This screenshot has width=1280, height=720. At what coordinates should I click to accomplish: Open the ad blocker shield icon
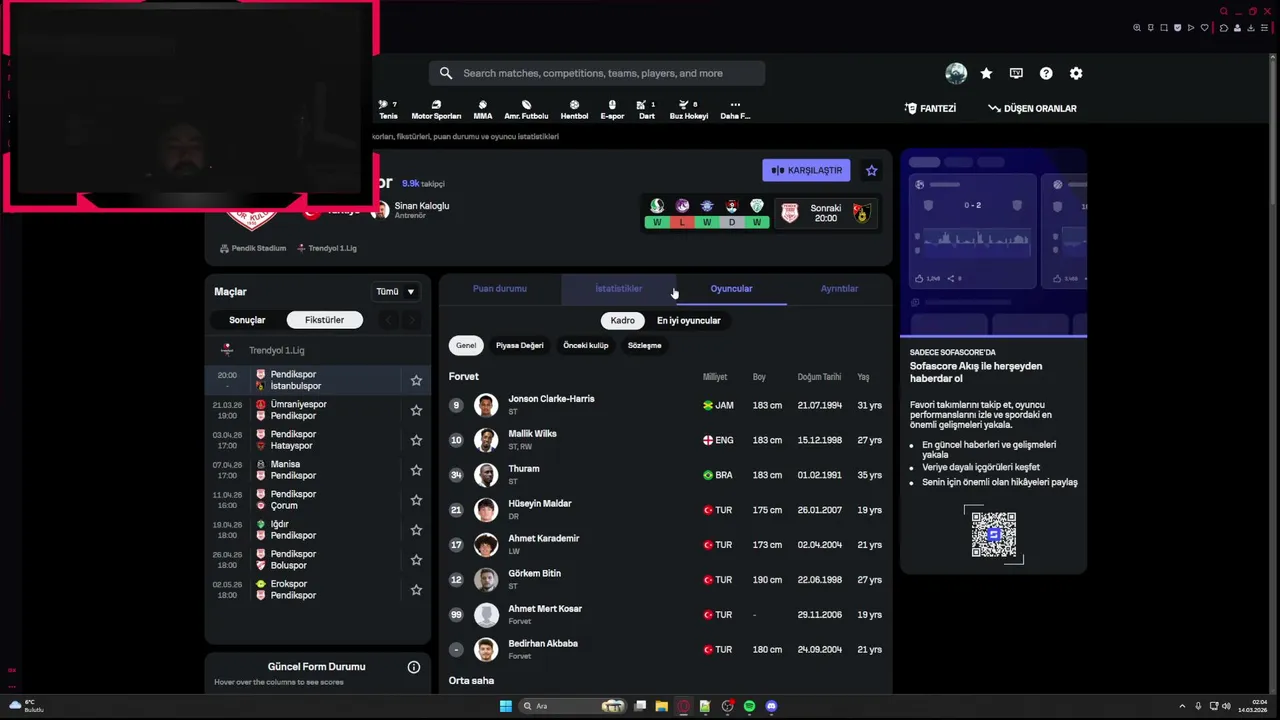pyautogui.click(x=1178, y=28)
